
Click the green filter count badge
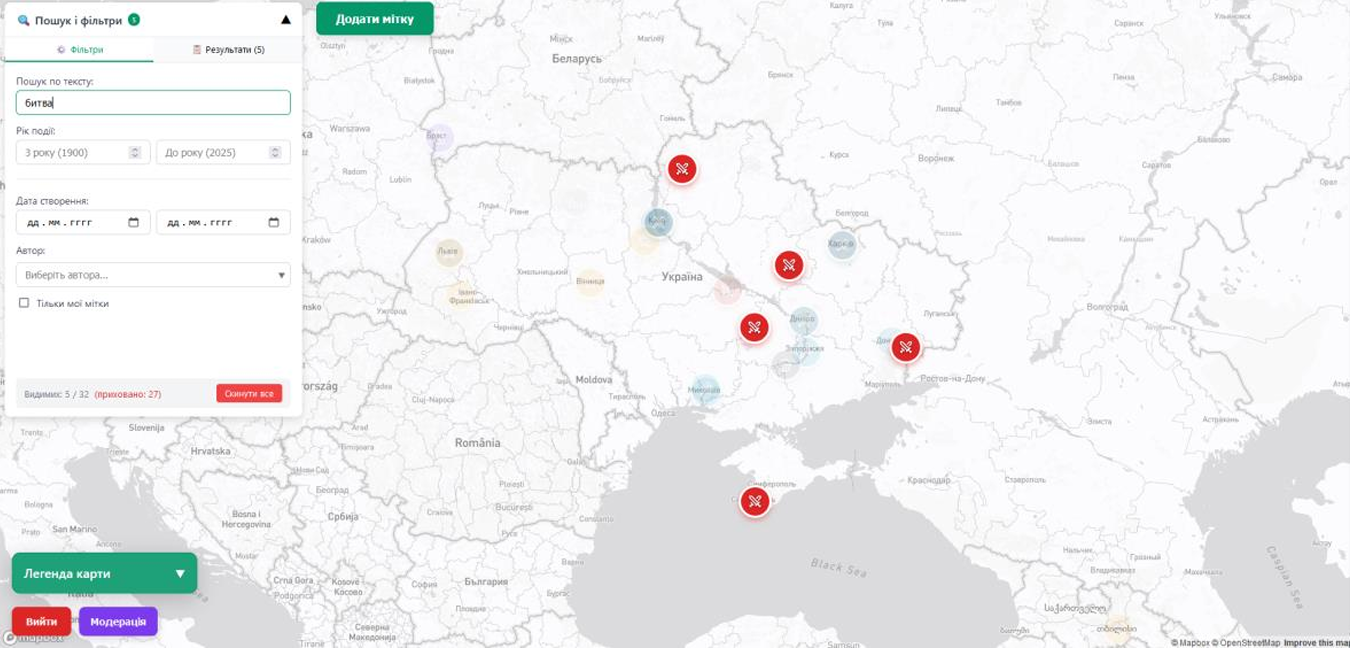click(x=134, y=19)
